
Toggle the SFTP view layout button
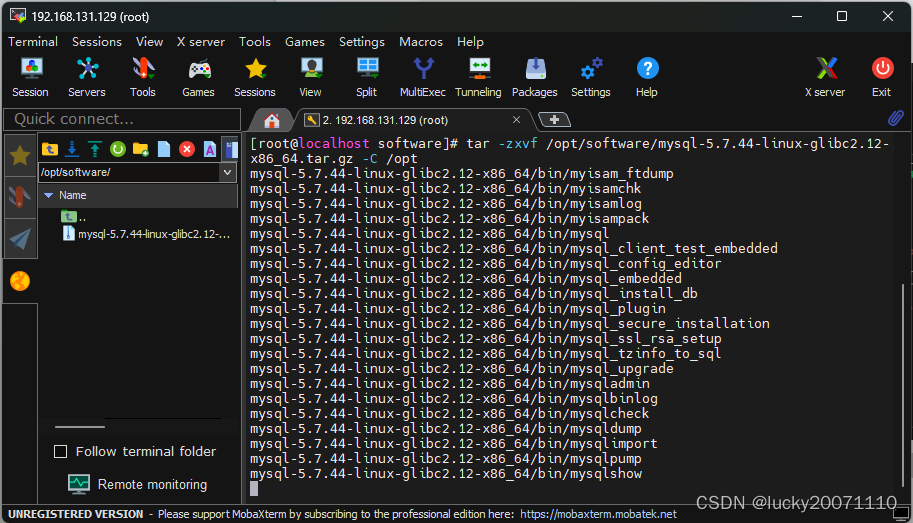tap(232, 149)
